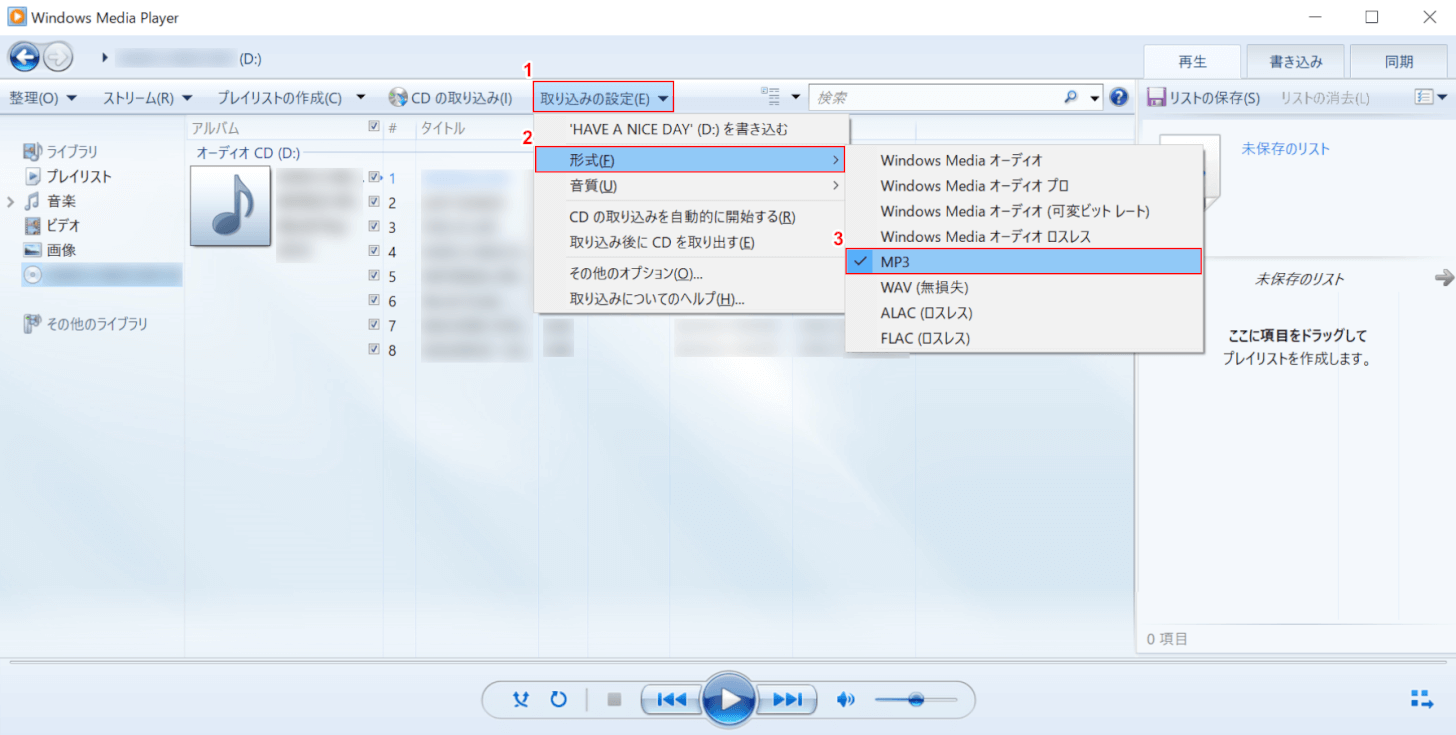Select FLAC (ロスレス) format
The width and height of the screenshot is (1456, 735).
(1024, 338)
